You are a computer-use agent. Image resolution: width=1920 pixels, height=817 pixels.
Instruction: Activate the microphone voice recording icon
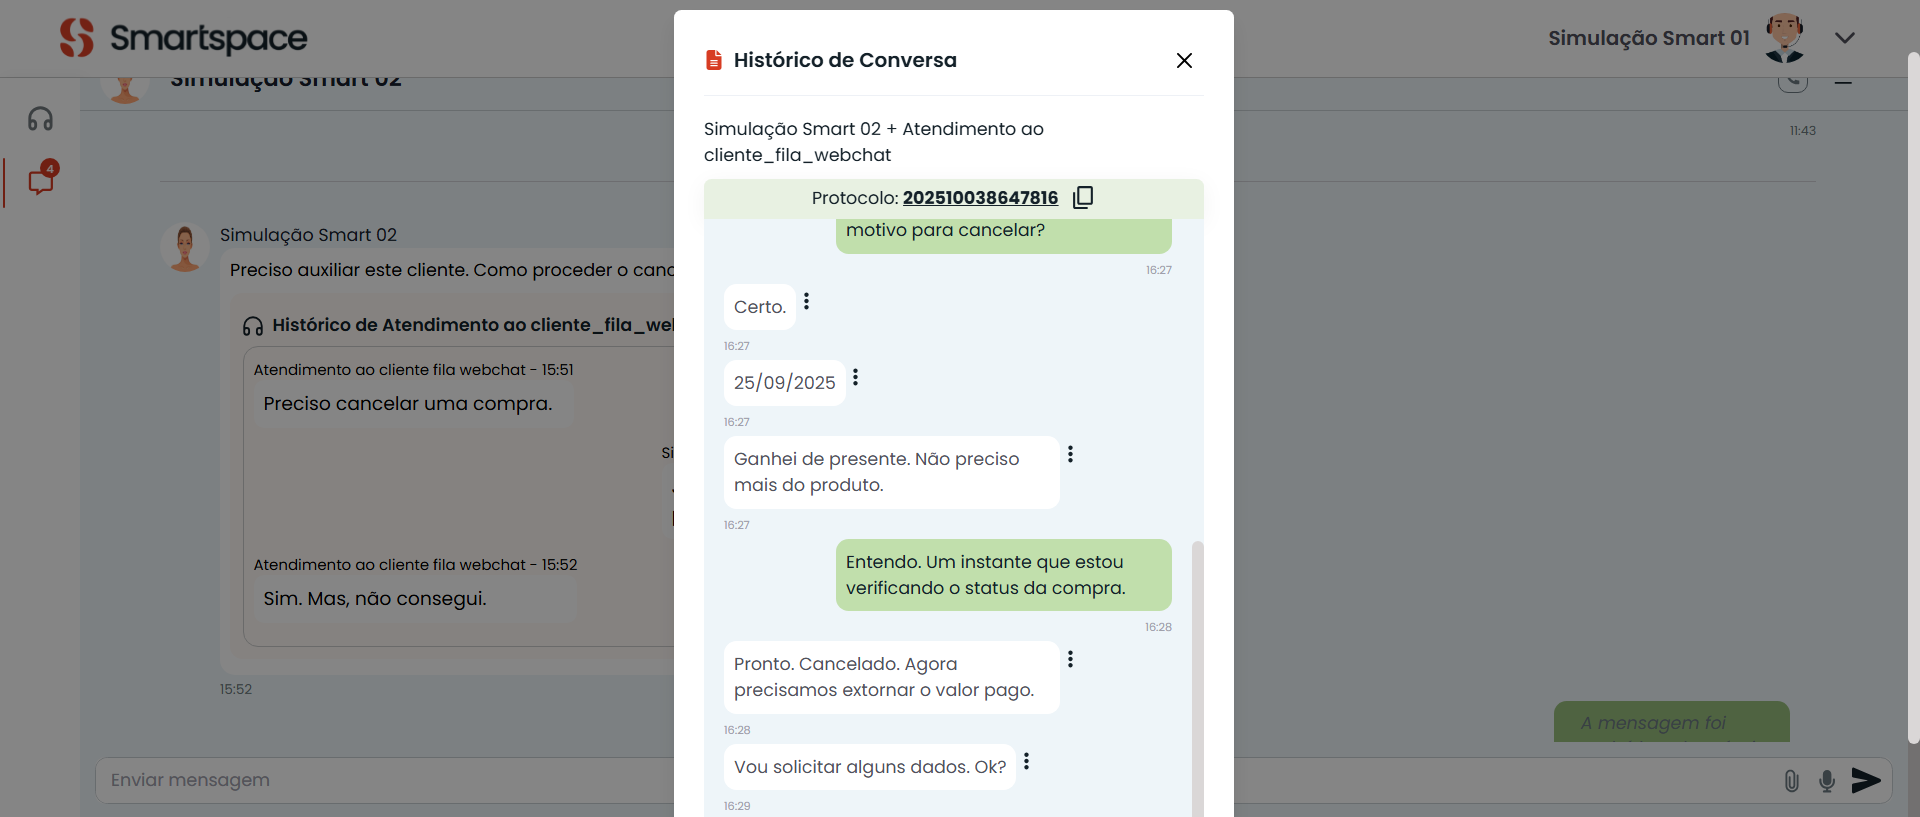[x=1827, y=781]
